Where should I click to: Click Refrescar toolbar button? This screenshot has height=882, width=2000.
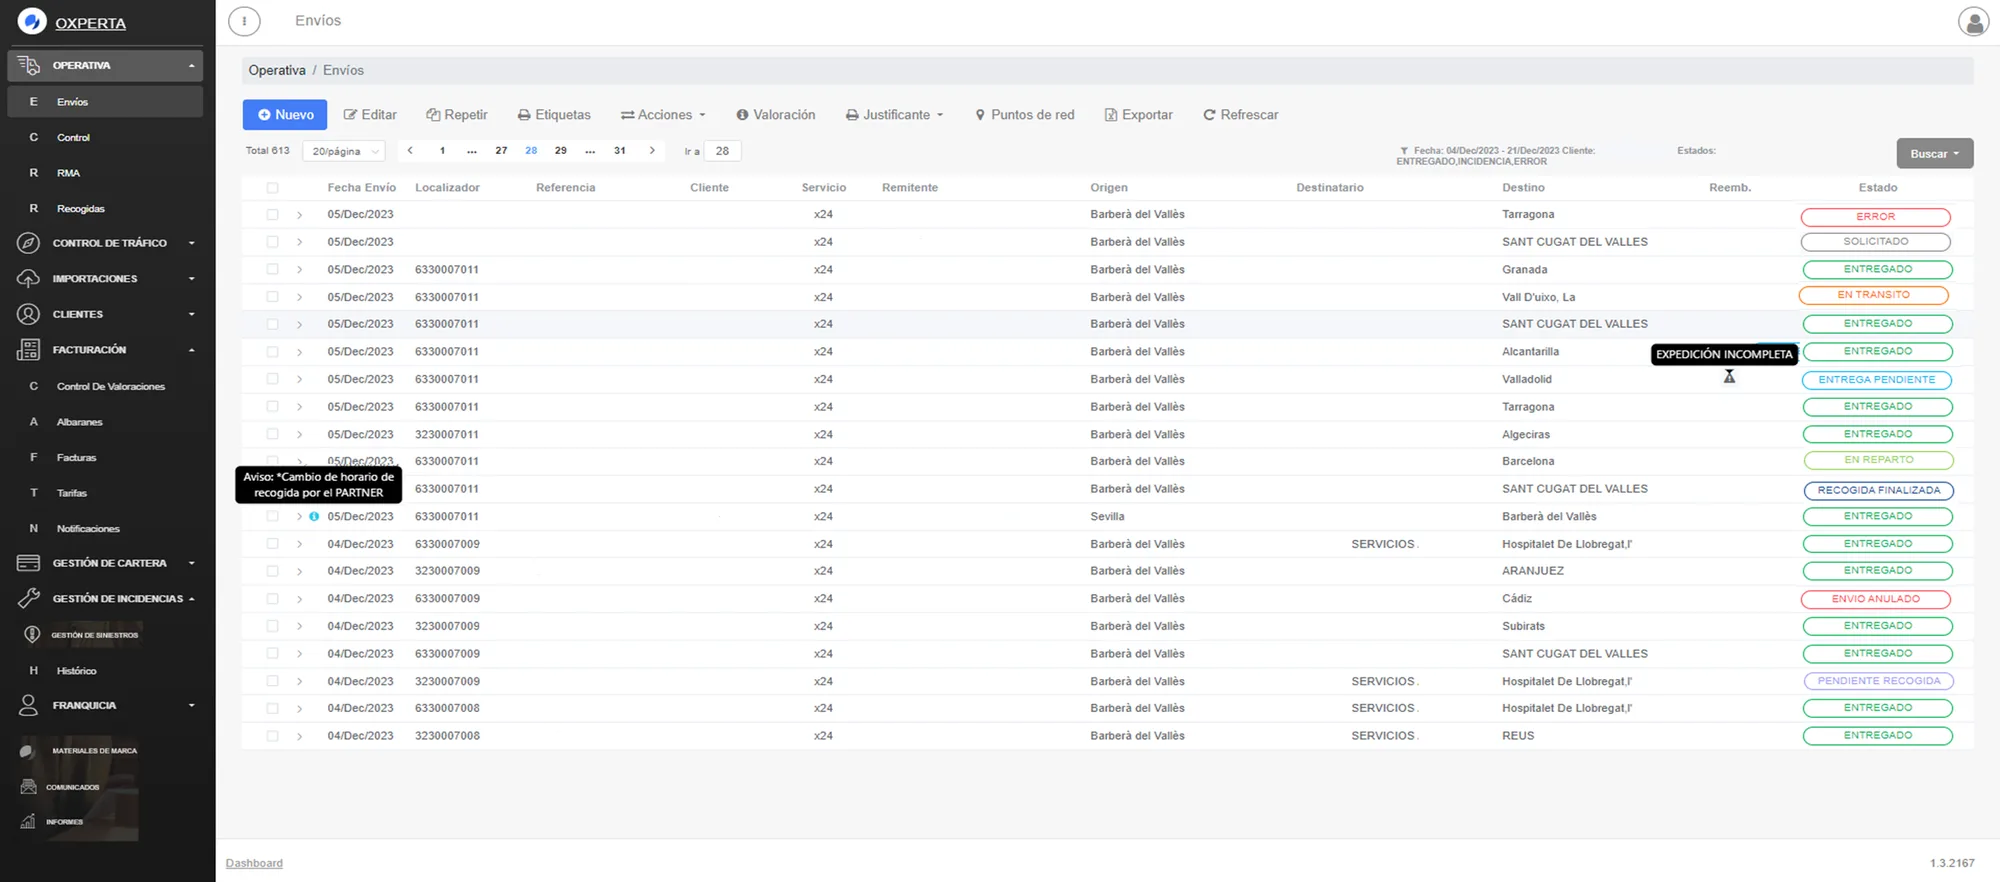(1241, 115)
